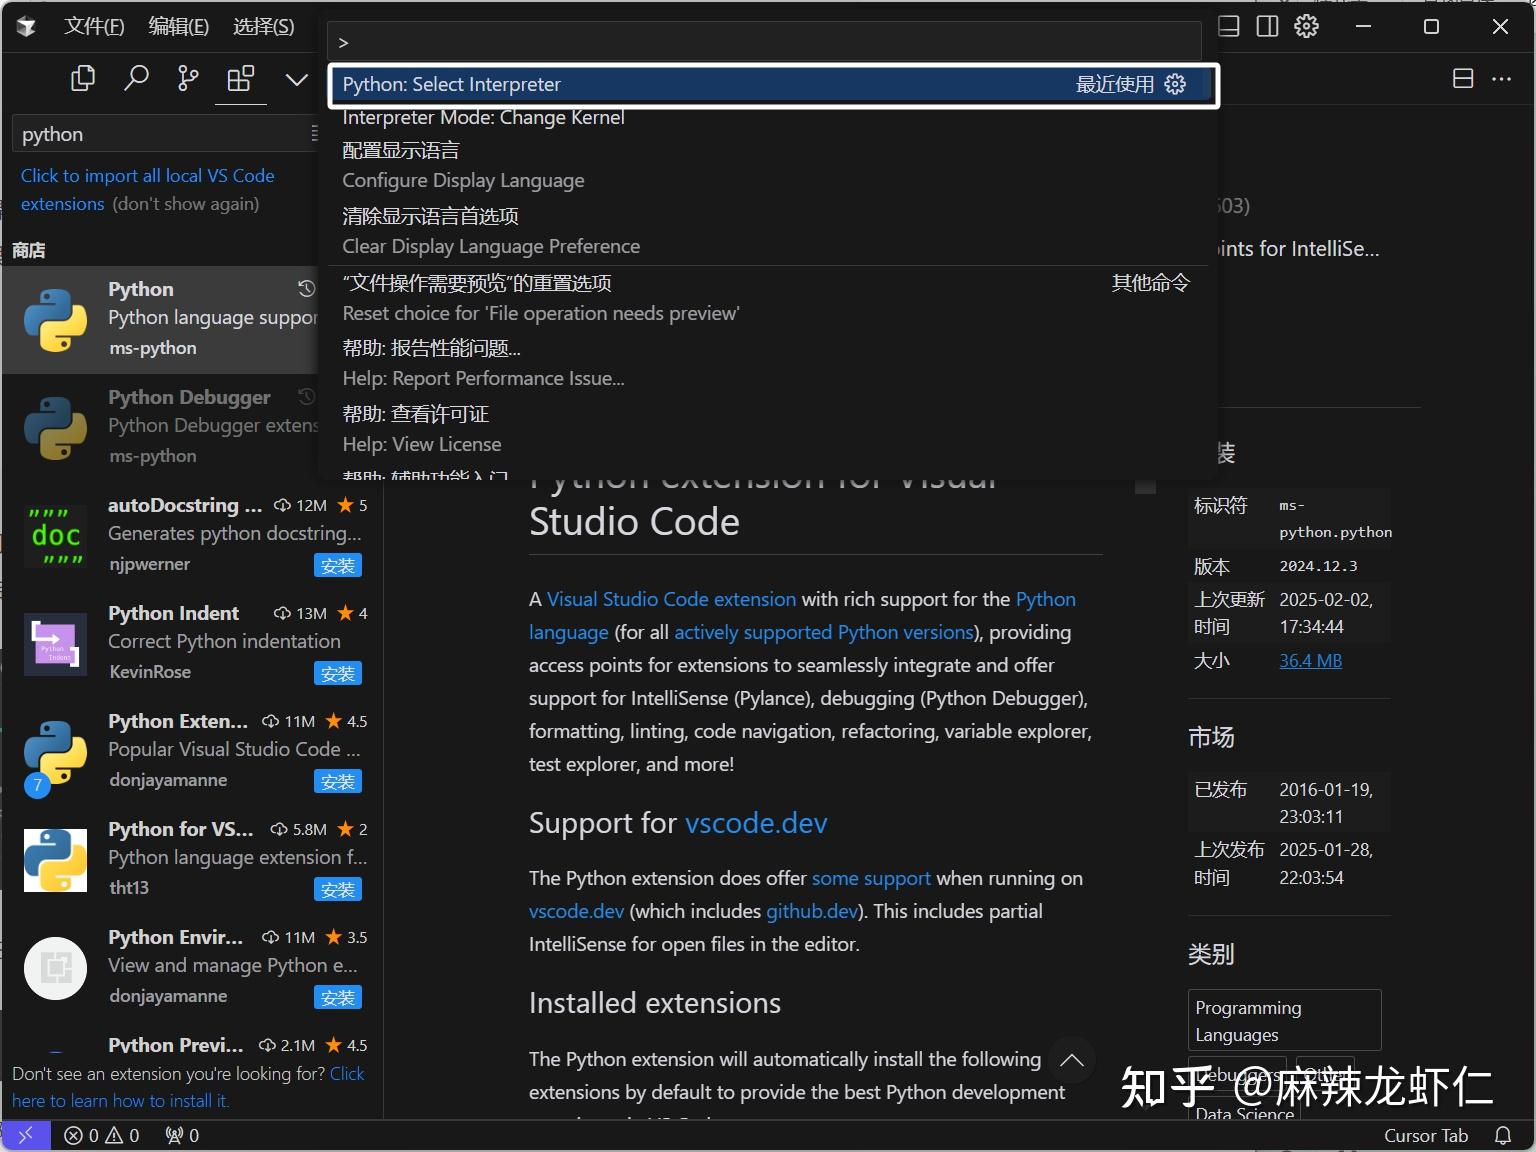Select the Search icon in activity bar
The height and width of the screenshot is (1152, 1536).
[x=137, y=78]
